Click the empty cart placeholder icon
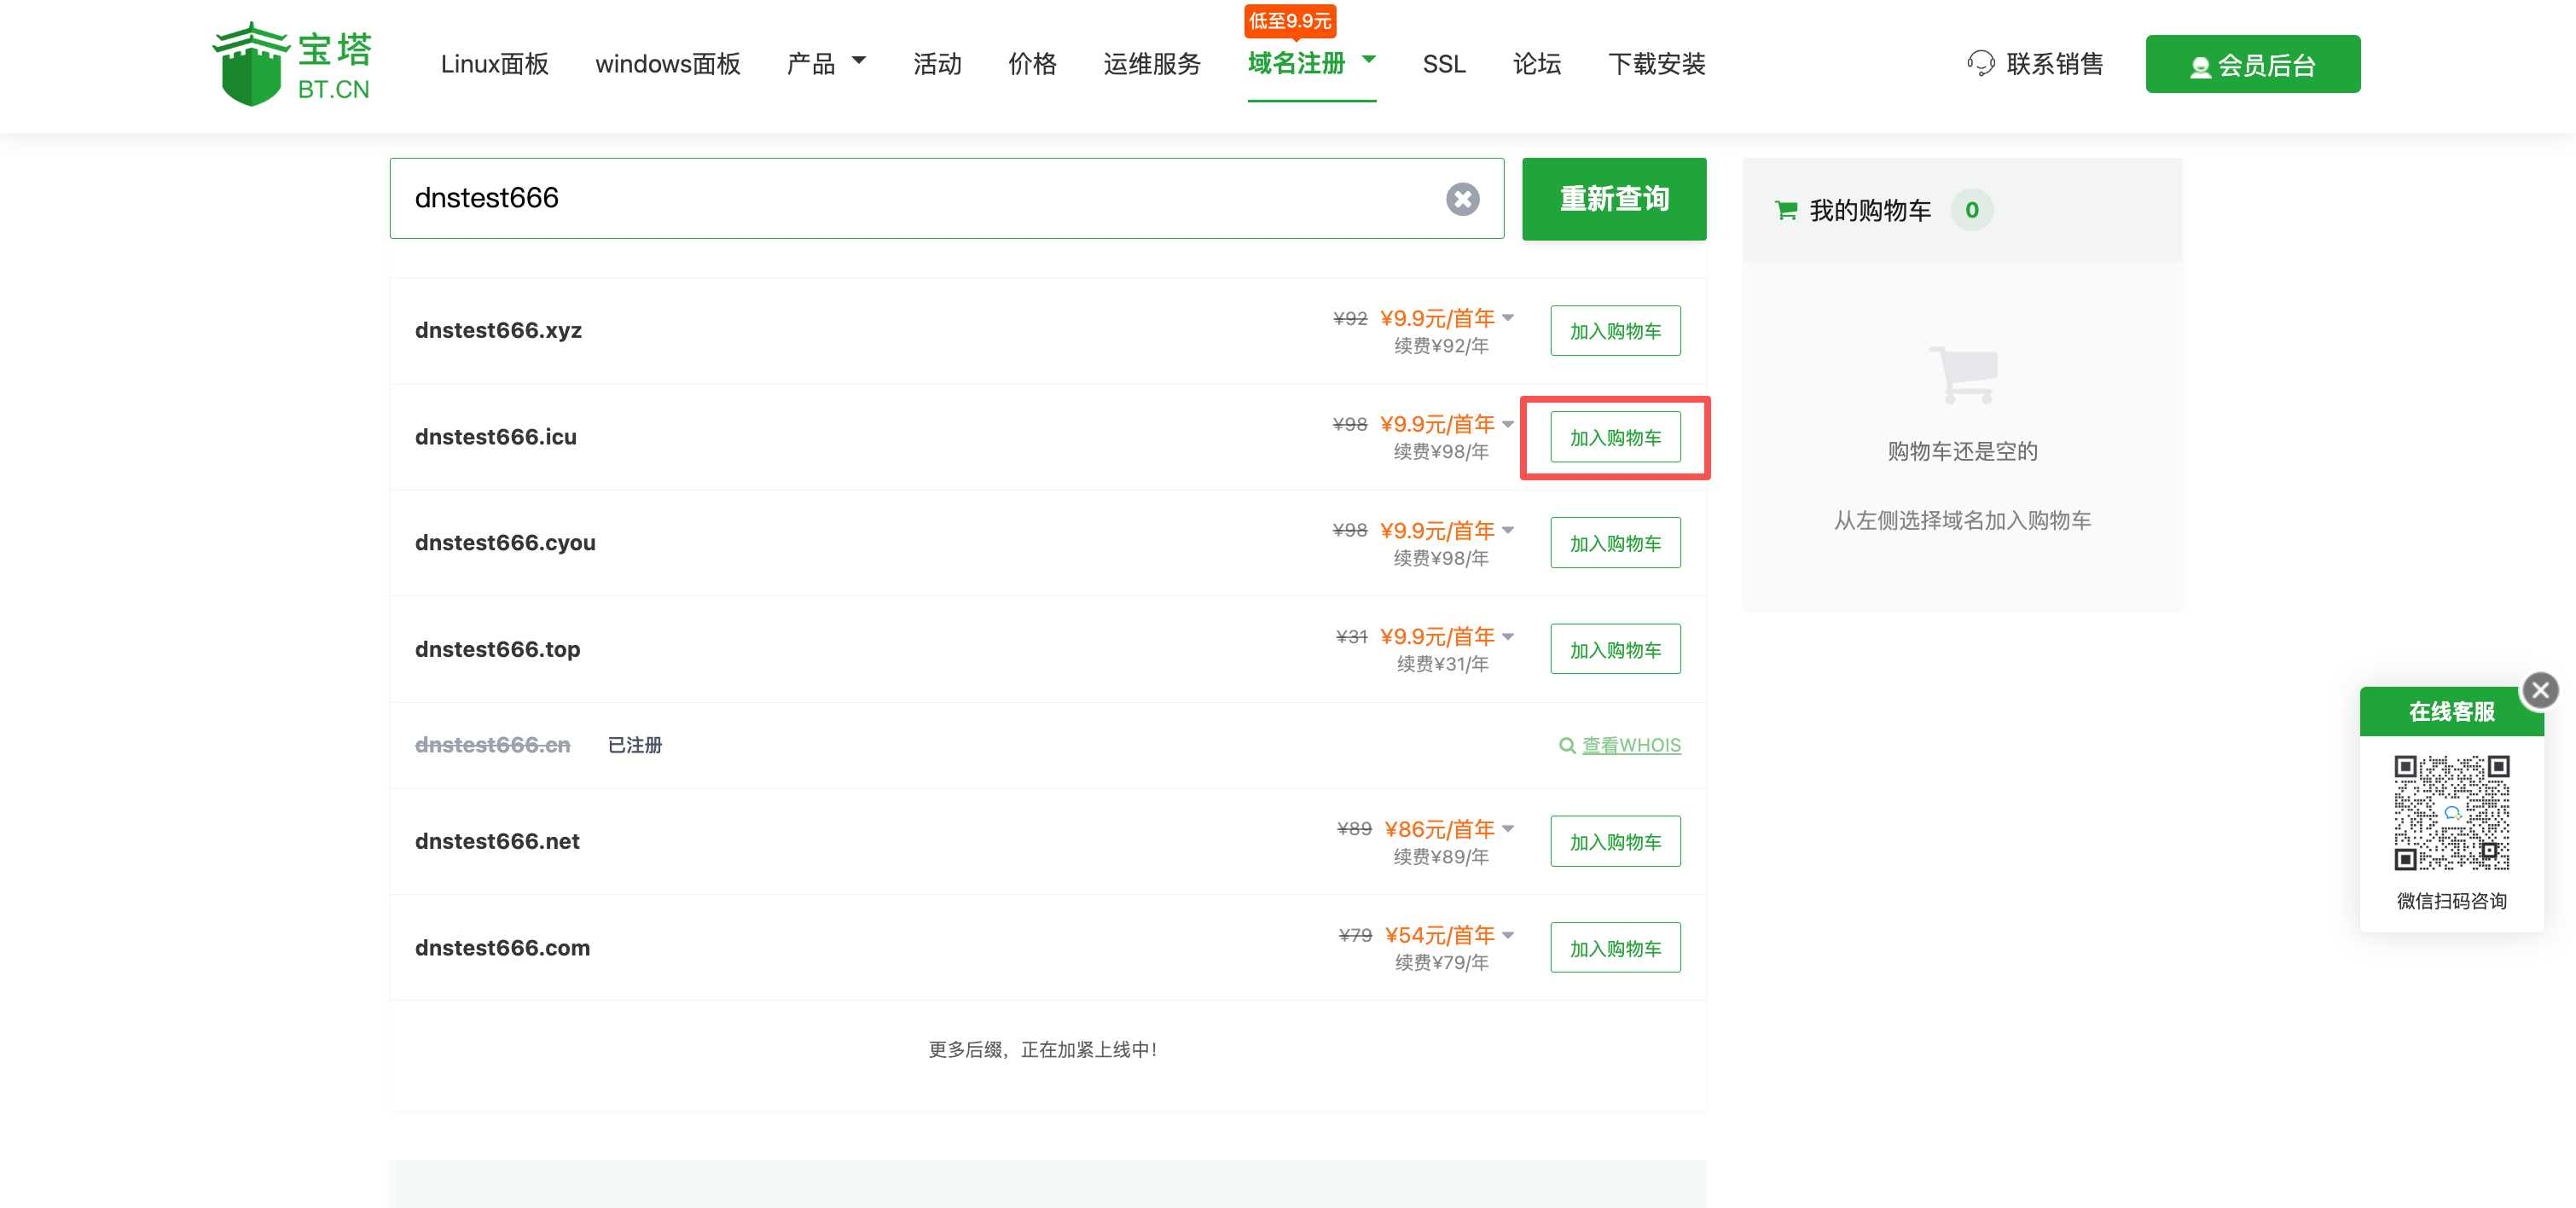This screenshot has height=1208, width=2576. point(1963,375)
